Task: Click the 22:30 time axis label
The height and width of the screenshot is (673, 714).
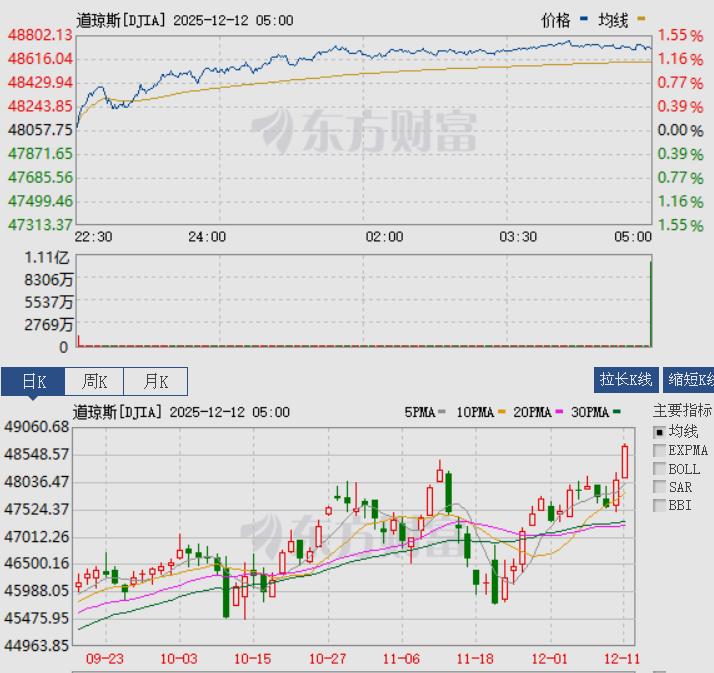Action: tap(93, 237)
